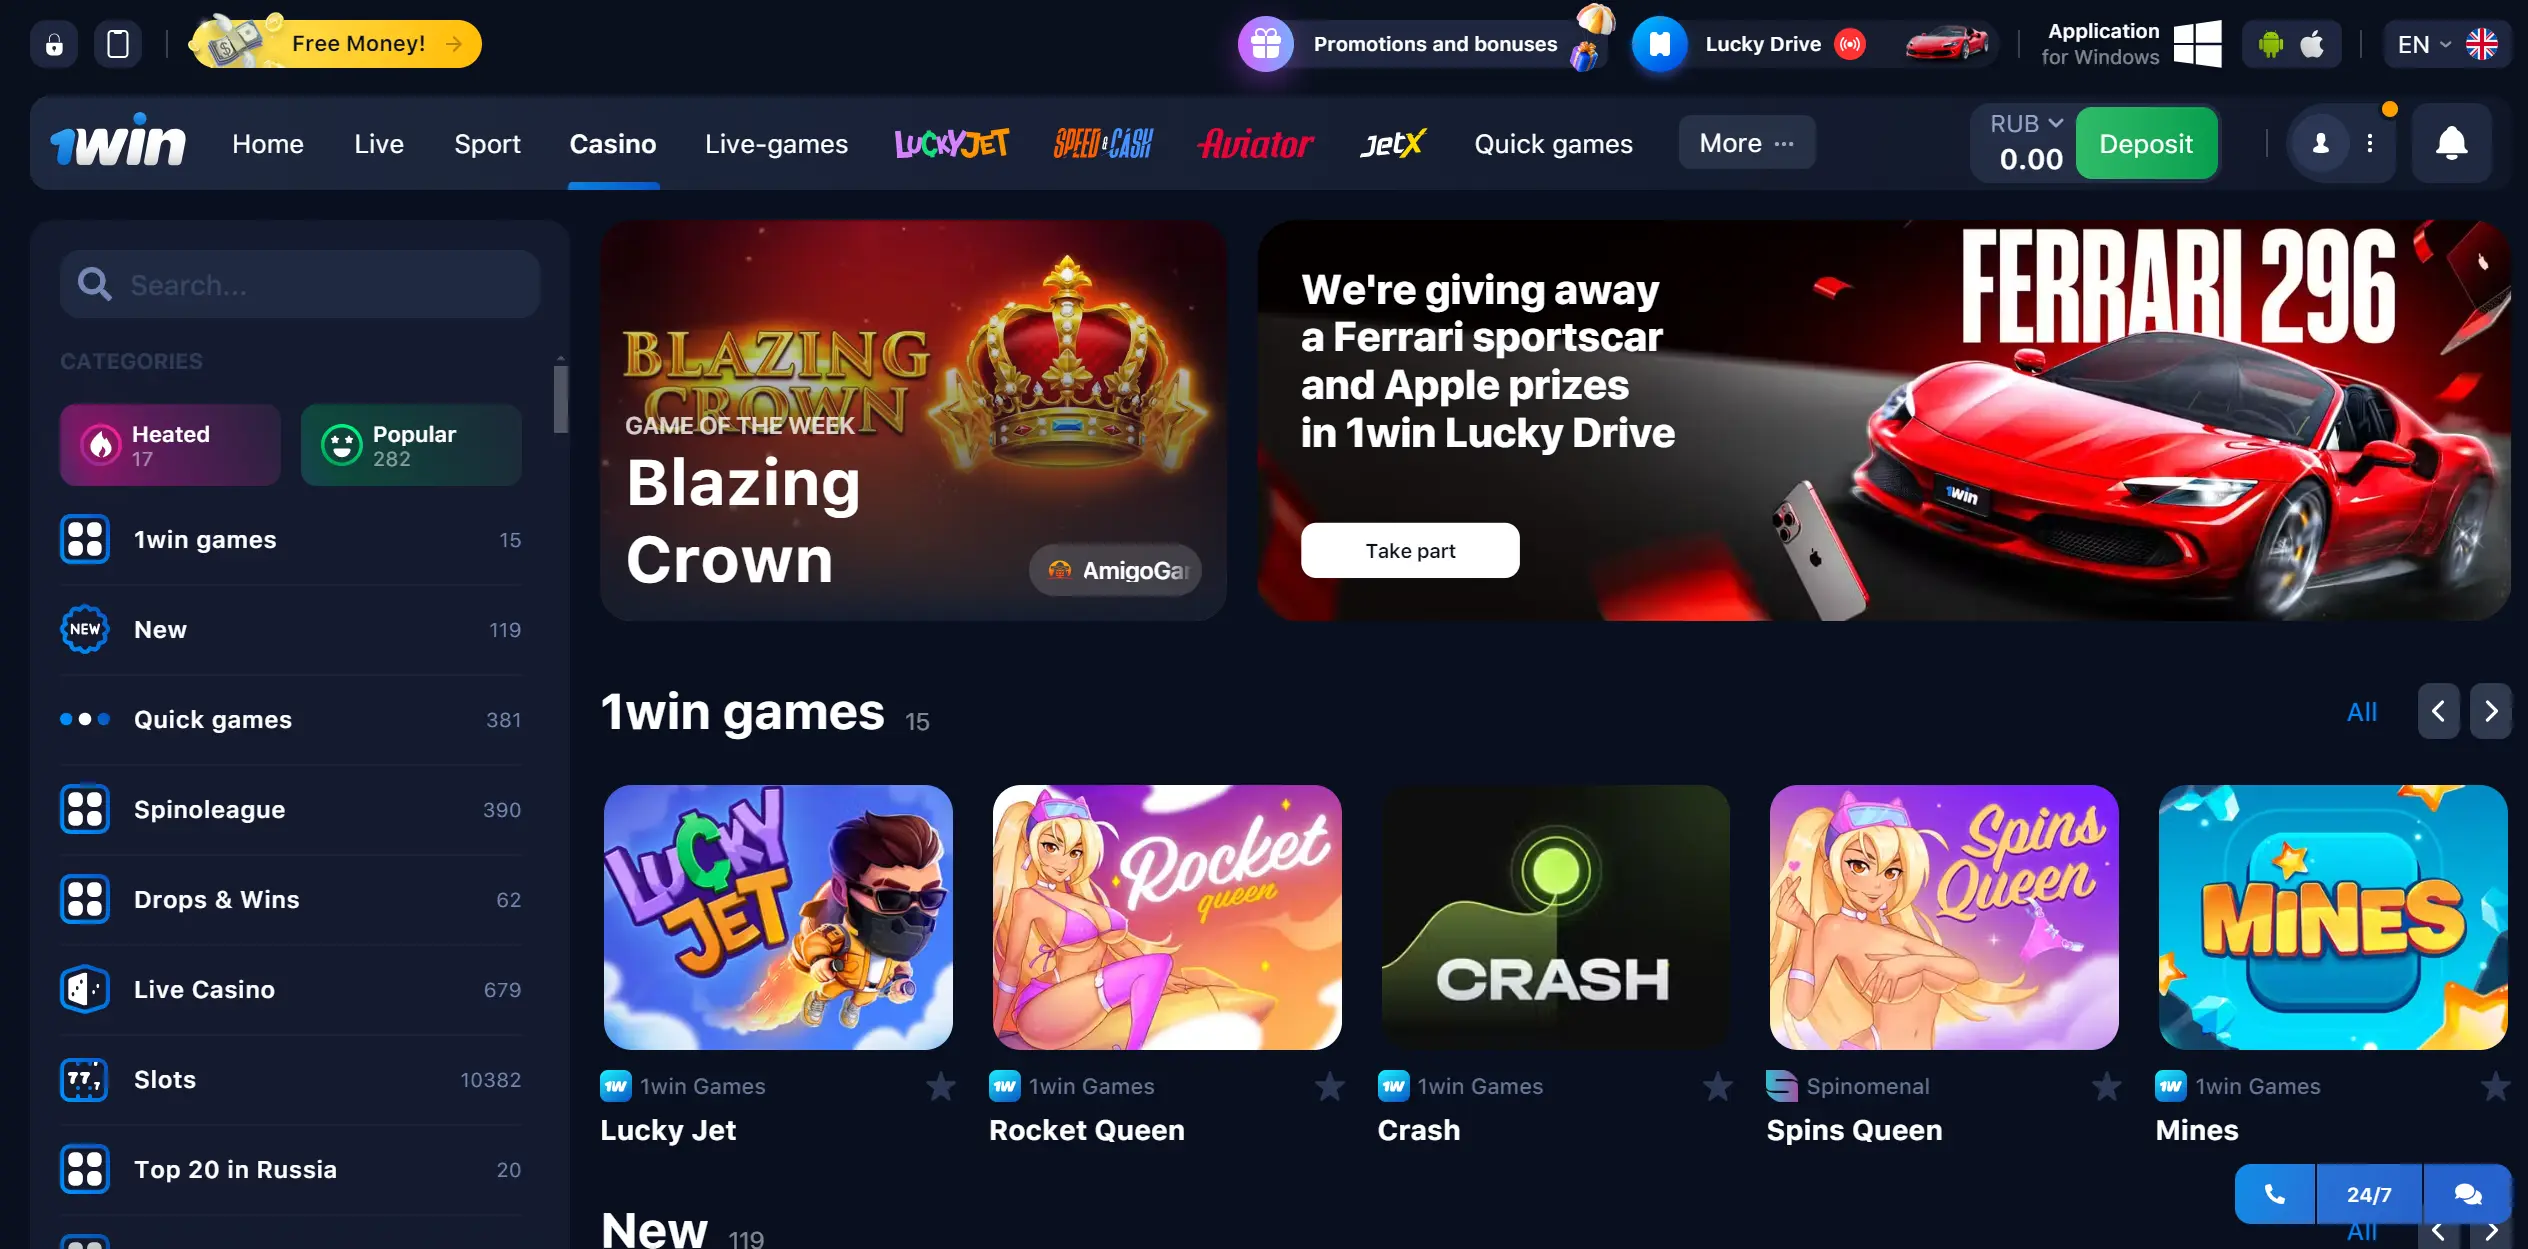Click the Windows application download icon

coord(2197,44)
